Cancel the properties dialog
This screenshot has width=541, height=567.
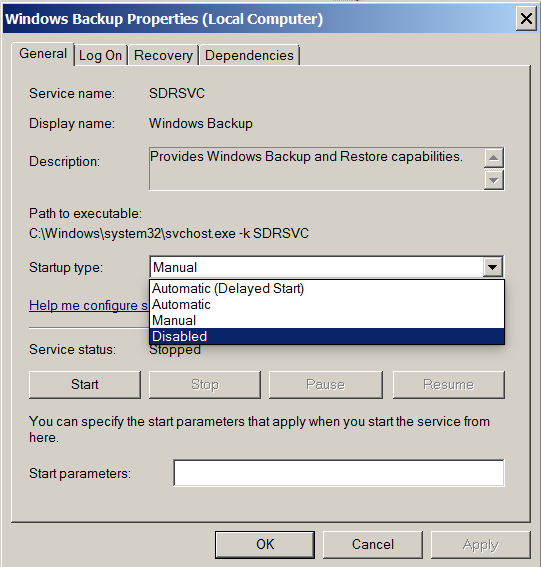[373, 545]
